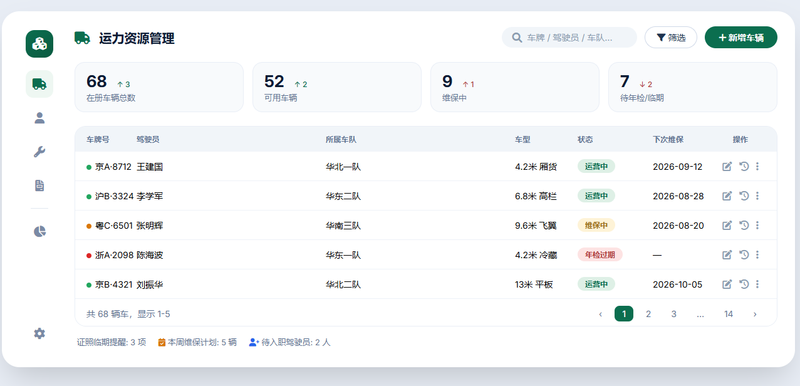The width and height of the screenshot is (800, 386).
Task: Open the 在册车辆总数 68 card
Action: pyautogui.click(x=159, y=87)
